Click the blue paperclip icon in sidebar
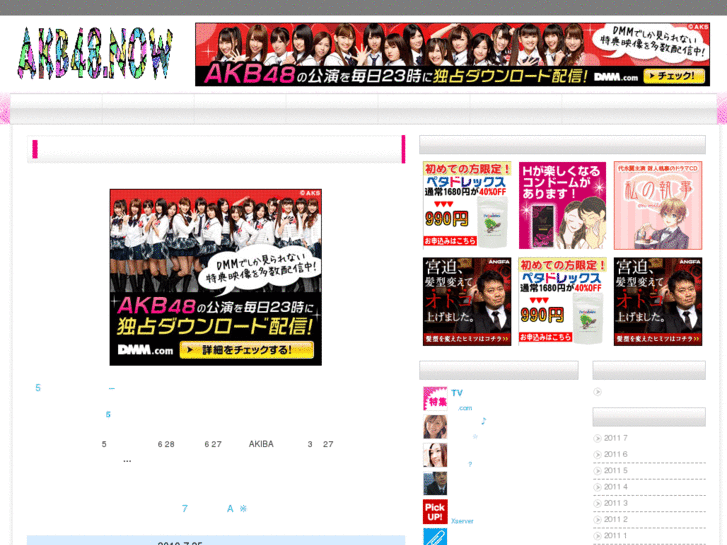The height and width of the screenshot is (545, 727). 435,537
